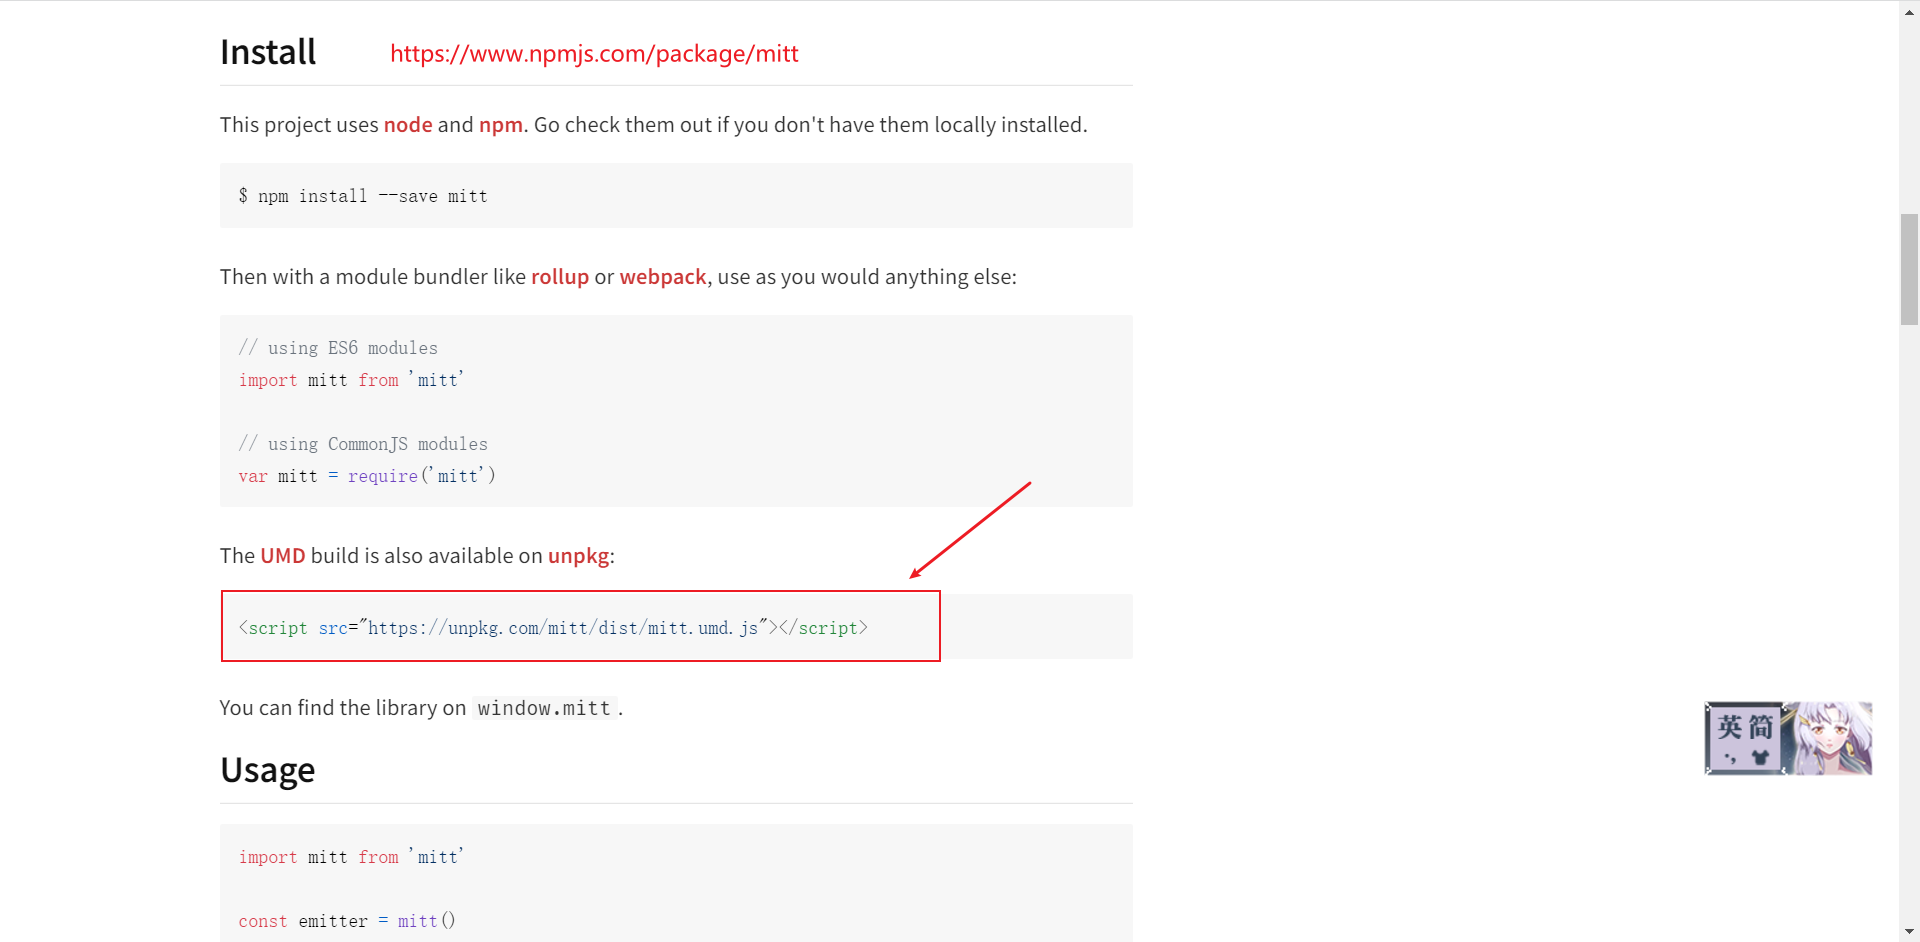Click the inline code 'window.mitt'
This screenshot has height=942, width=1920.
(544, 708)
